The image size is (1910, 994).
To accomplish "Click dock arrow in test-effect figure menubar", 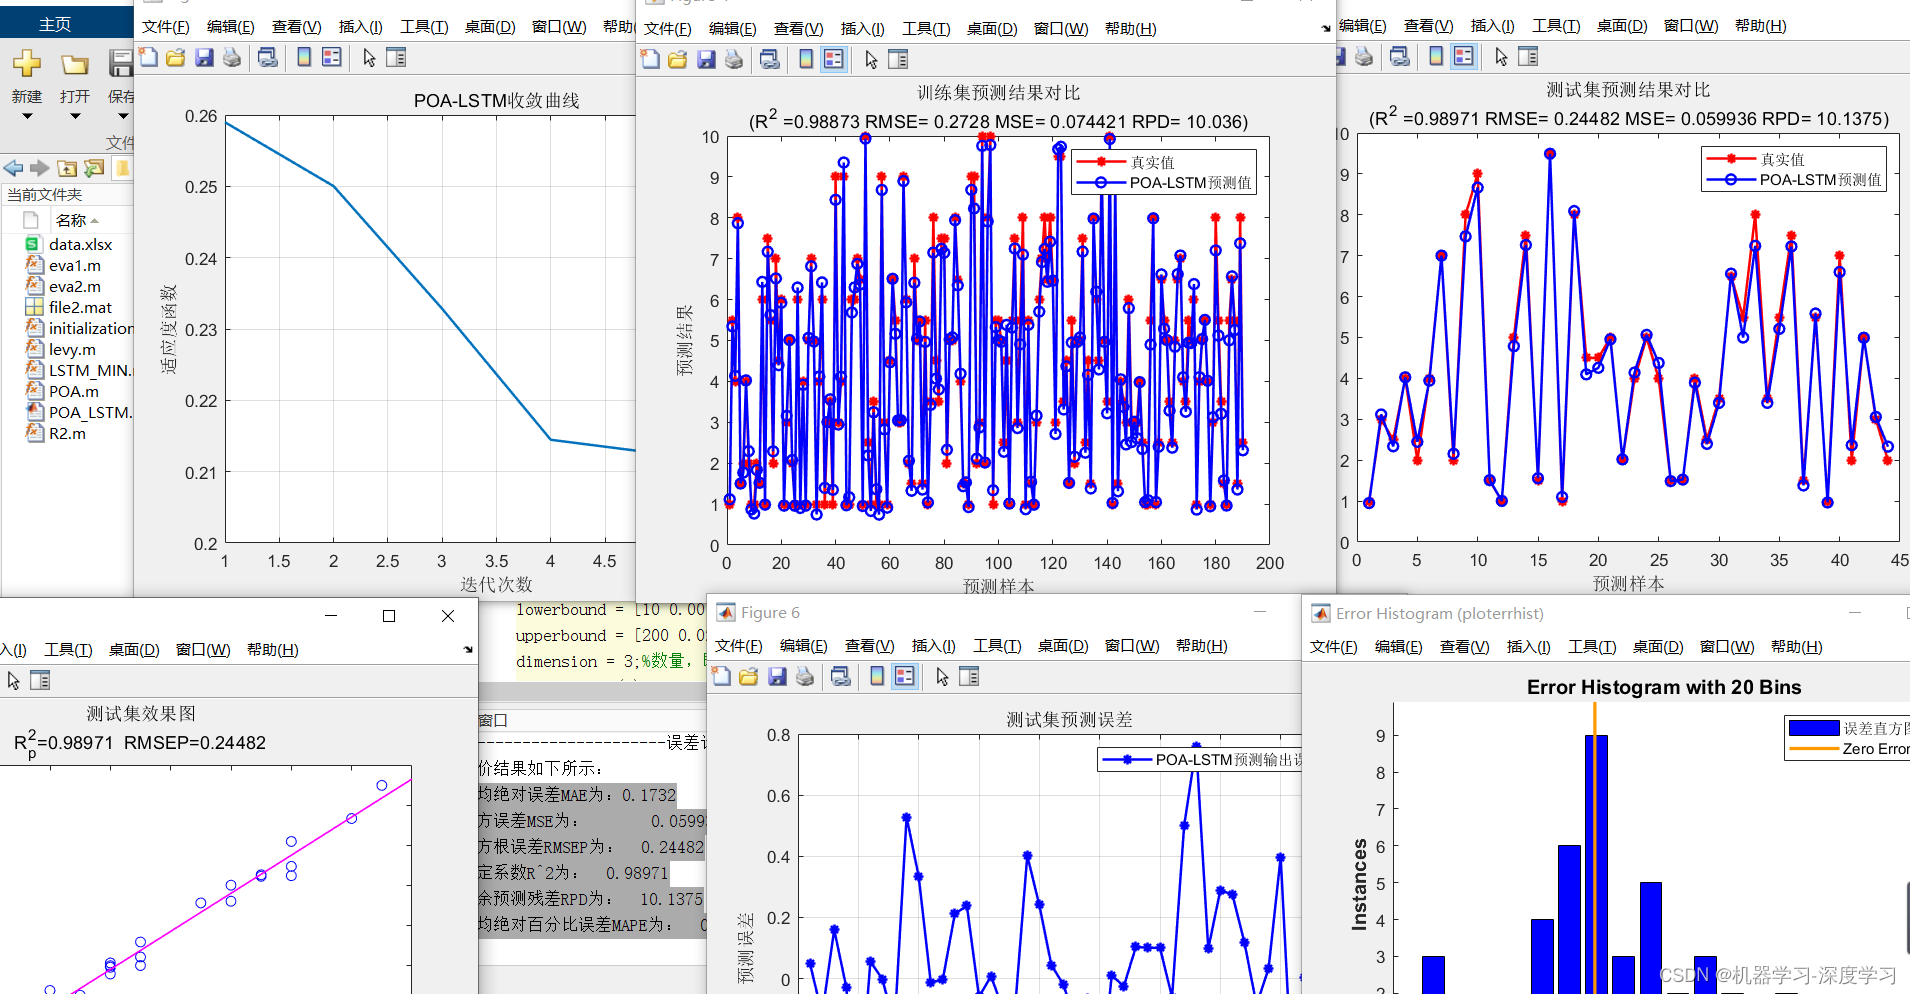I will [x=468, y=649].
